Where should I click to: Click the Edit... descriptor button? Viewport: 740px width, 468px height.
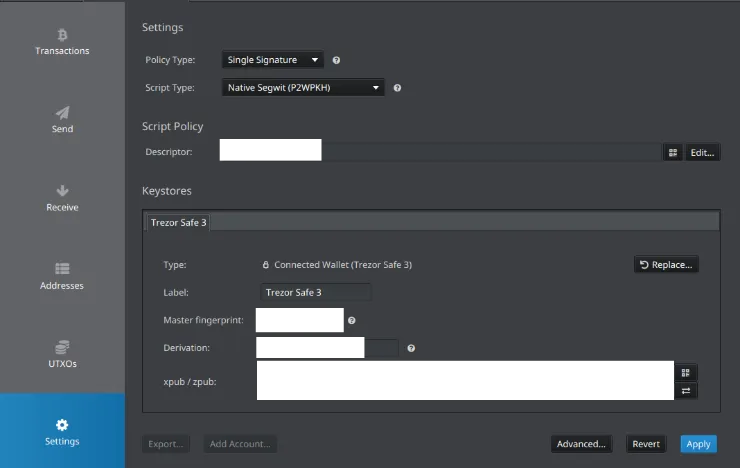point(702,152)
